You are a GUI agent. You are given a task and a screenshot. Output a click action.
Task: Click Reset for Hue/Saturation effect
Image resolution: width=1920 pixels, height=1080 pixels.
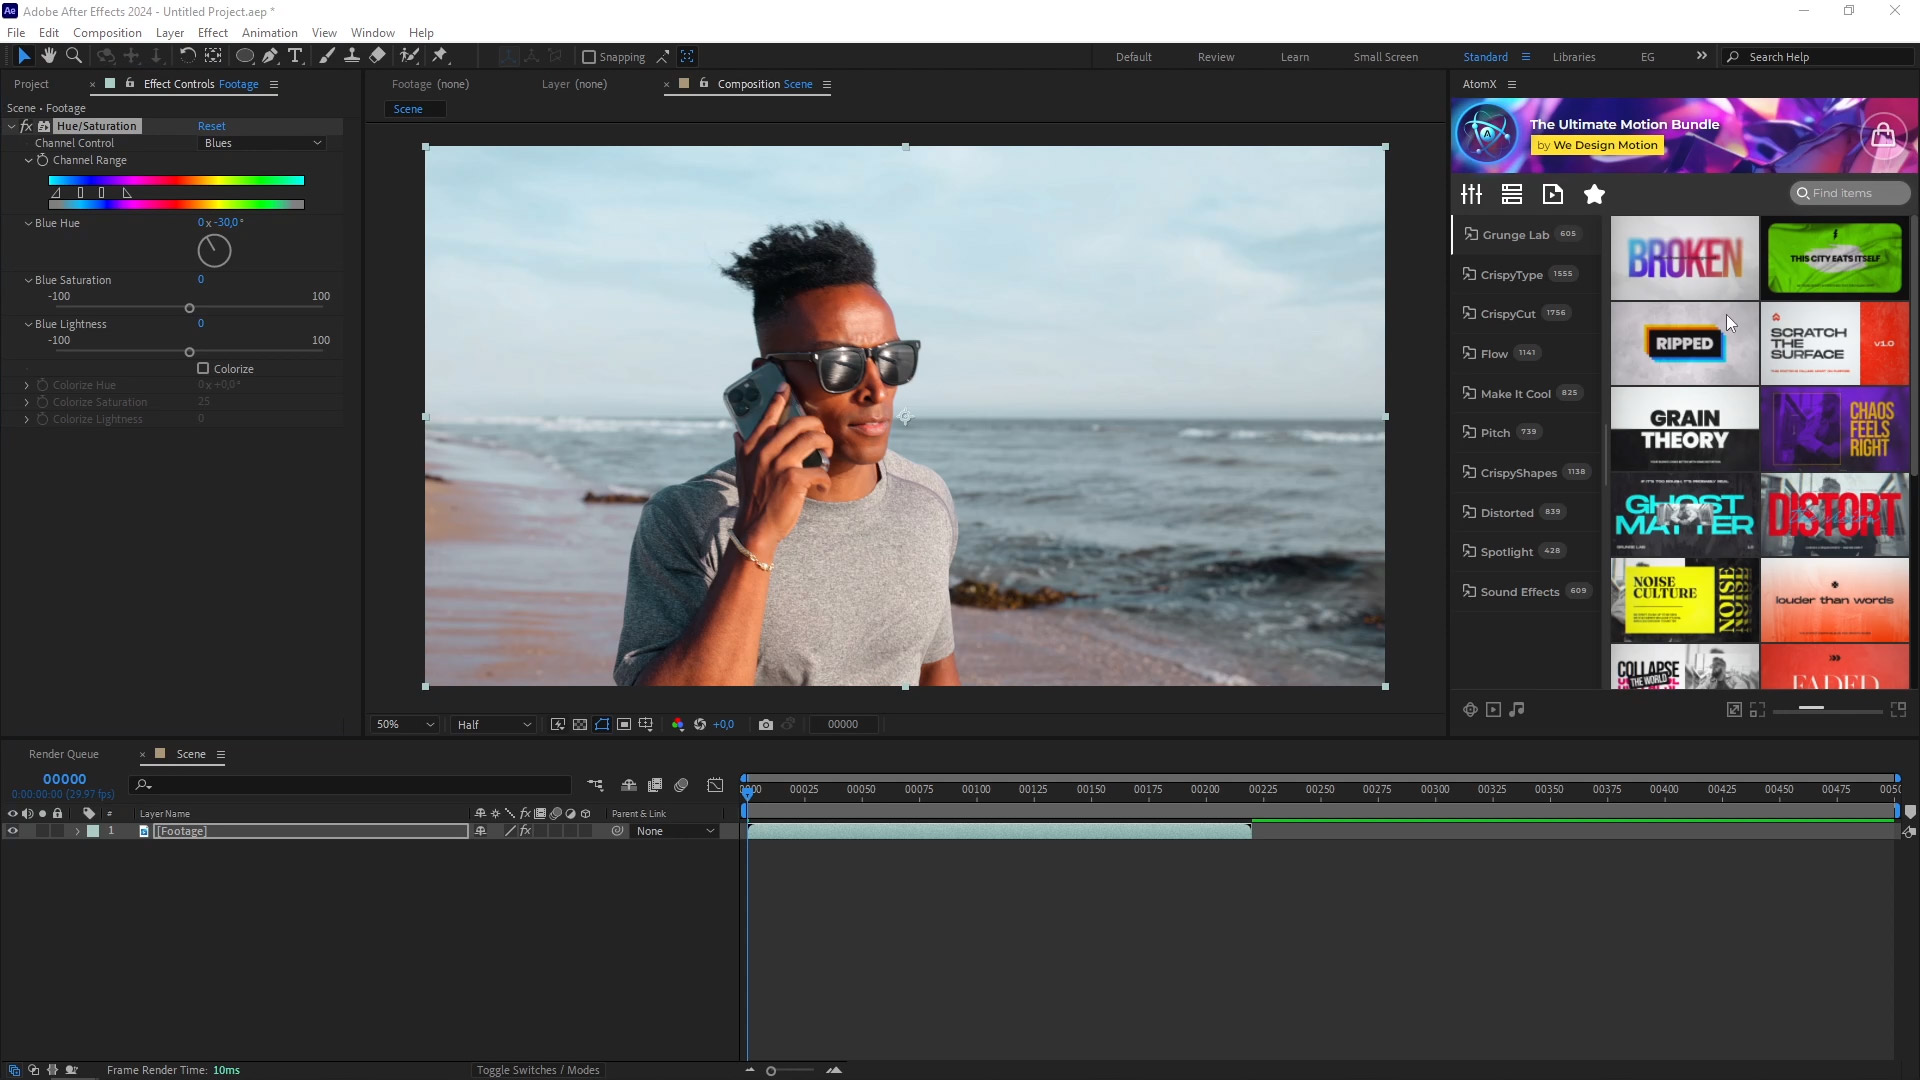(x=211, y=126)
